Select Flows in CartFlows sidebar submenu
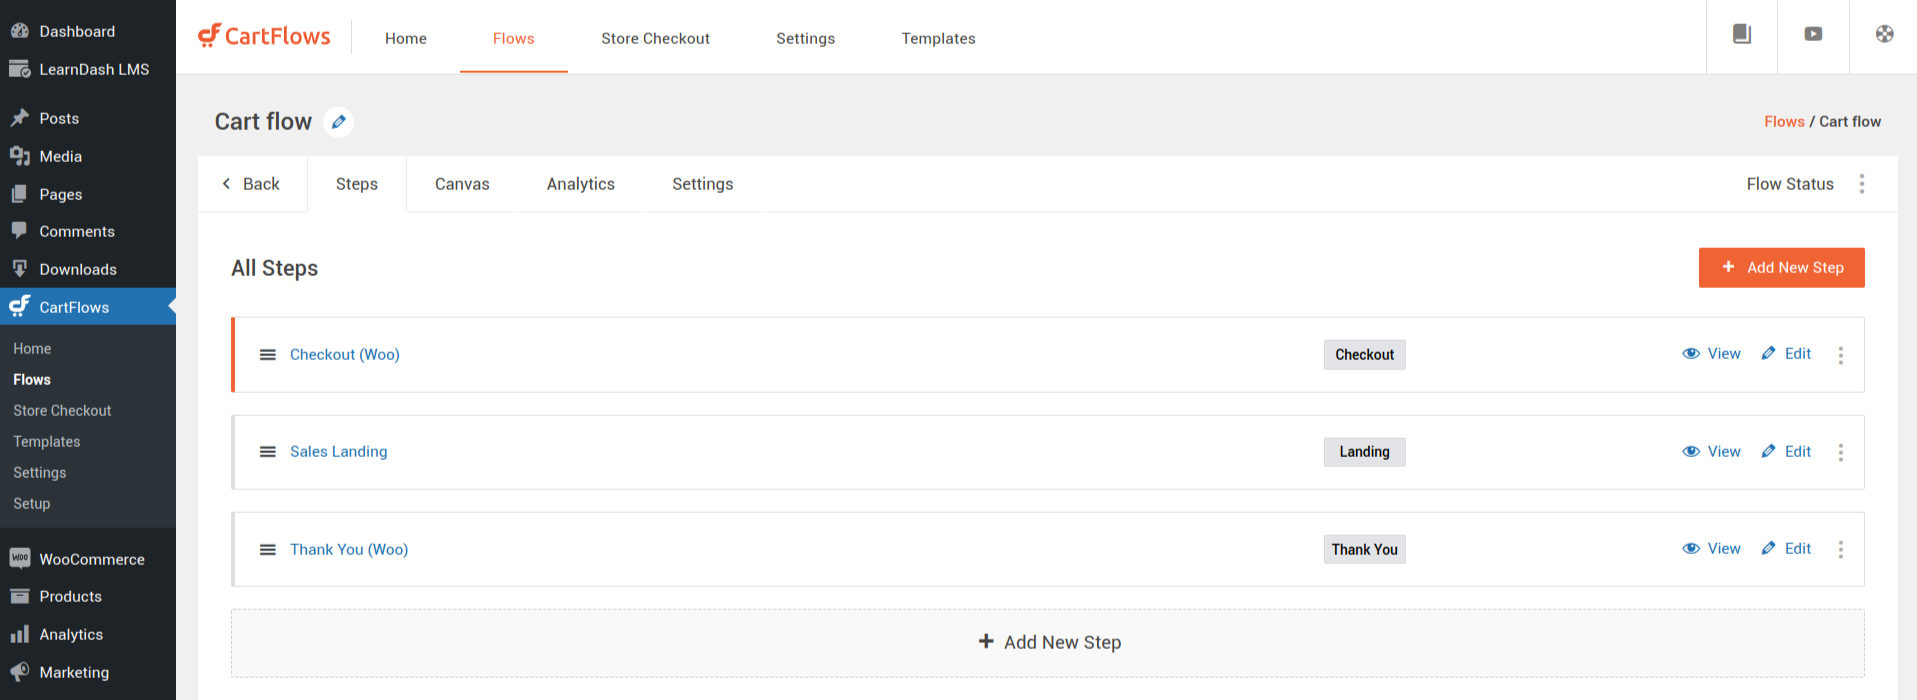Screen dimensions: 1917x700 [x=32, y=380]
